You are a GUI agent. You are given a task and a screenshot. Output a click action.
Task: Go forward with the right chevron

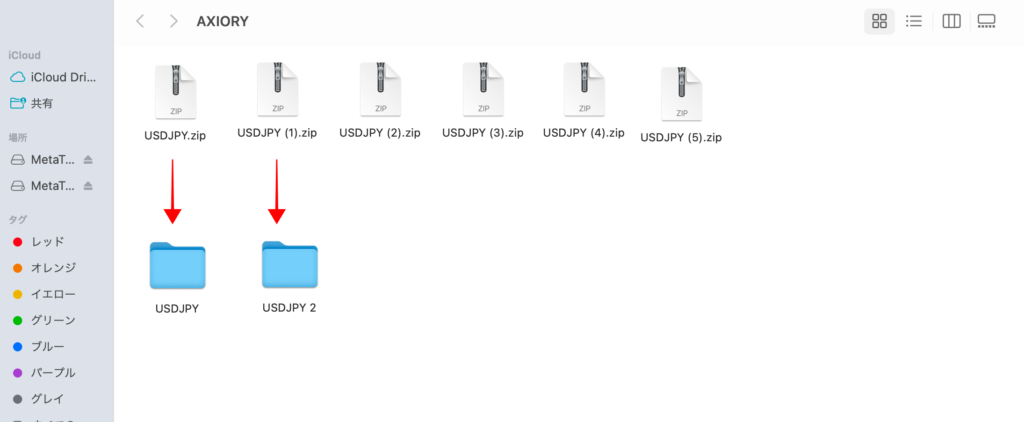(173, 22)
